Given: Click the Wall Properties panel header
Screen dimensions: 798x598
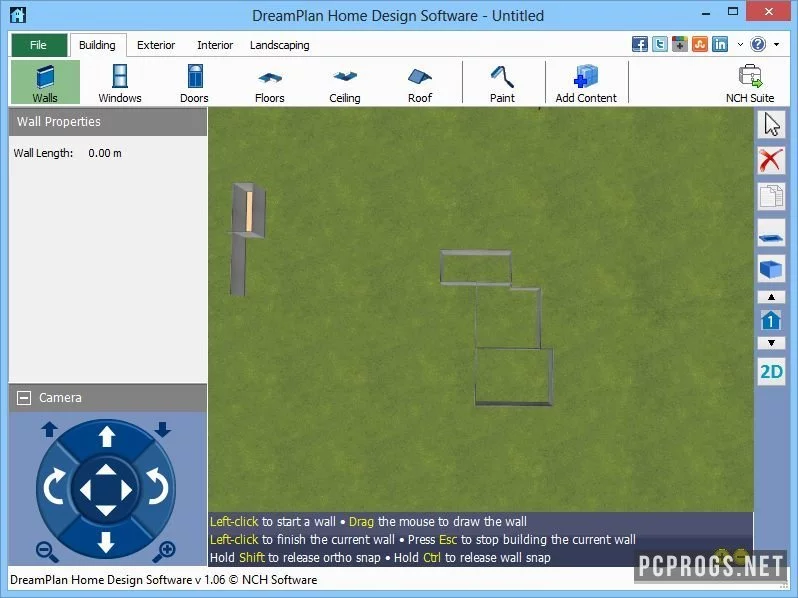Looking at the screenshot, I should click(x=108, y=122).
